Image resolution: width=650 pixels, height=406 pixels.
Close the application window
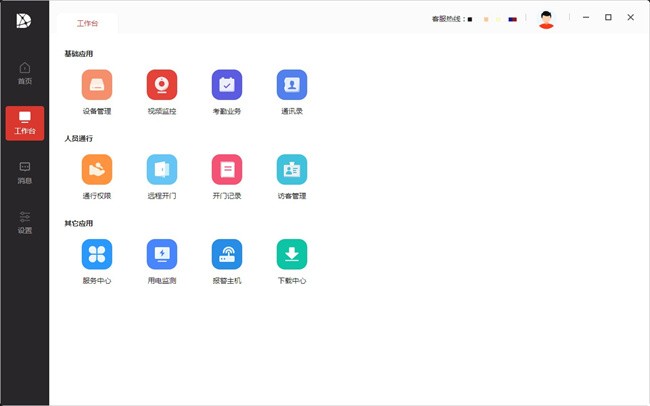point(631,17)
